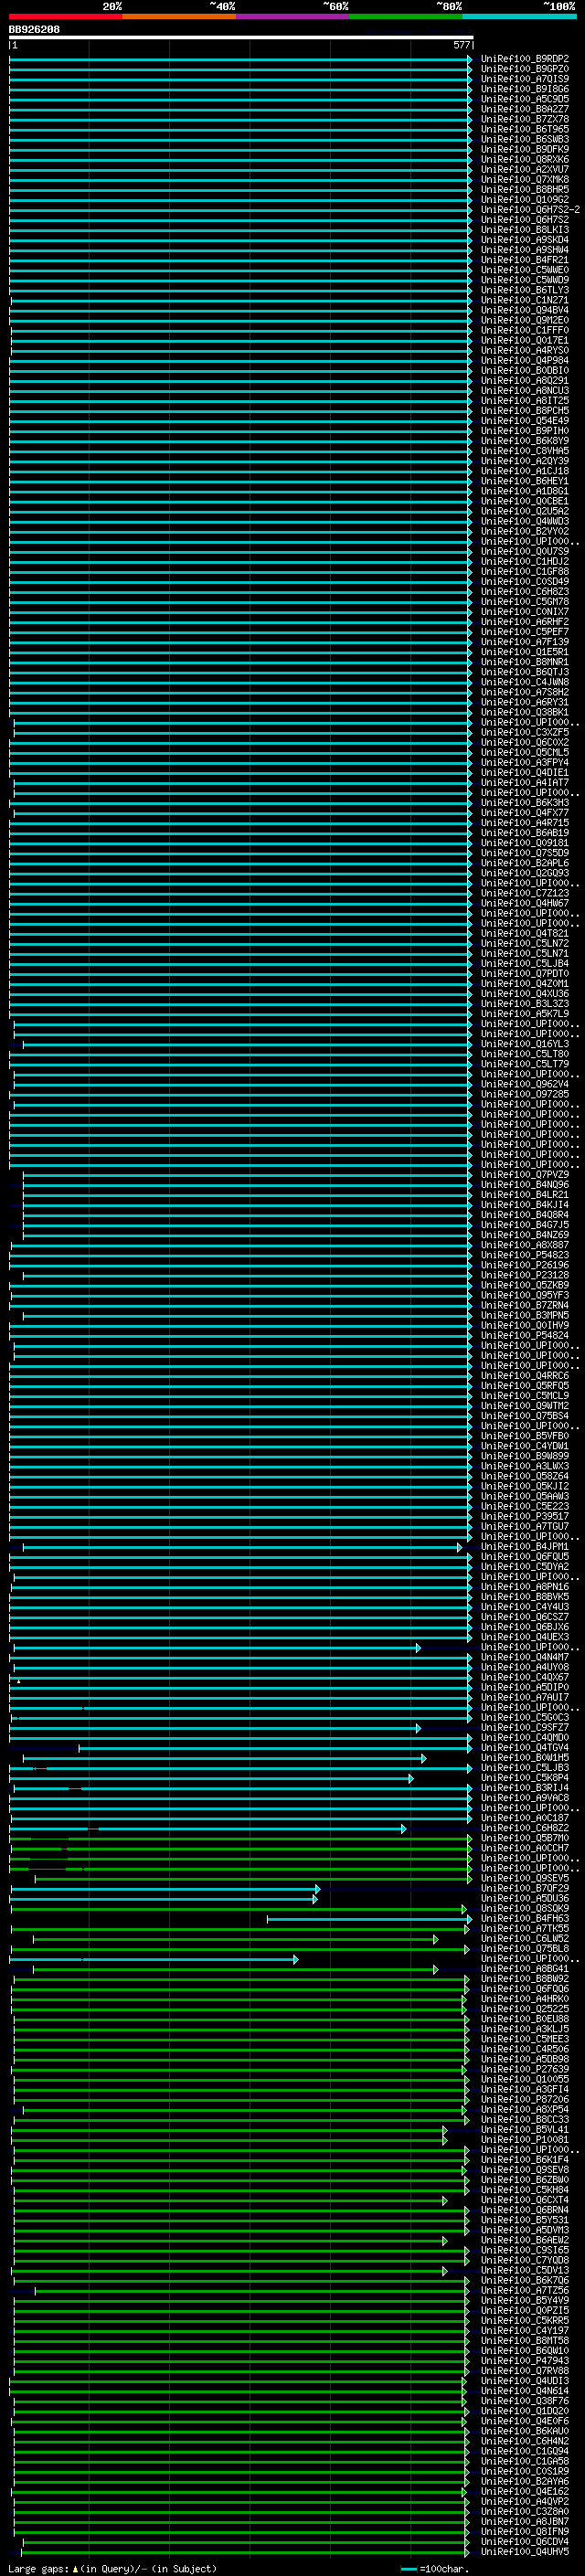Viewport: 585px width, 2576px height.
Task: Select hit label UniRef100_C9SFZ7
Action: [x=524, y=1727]
